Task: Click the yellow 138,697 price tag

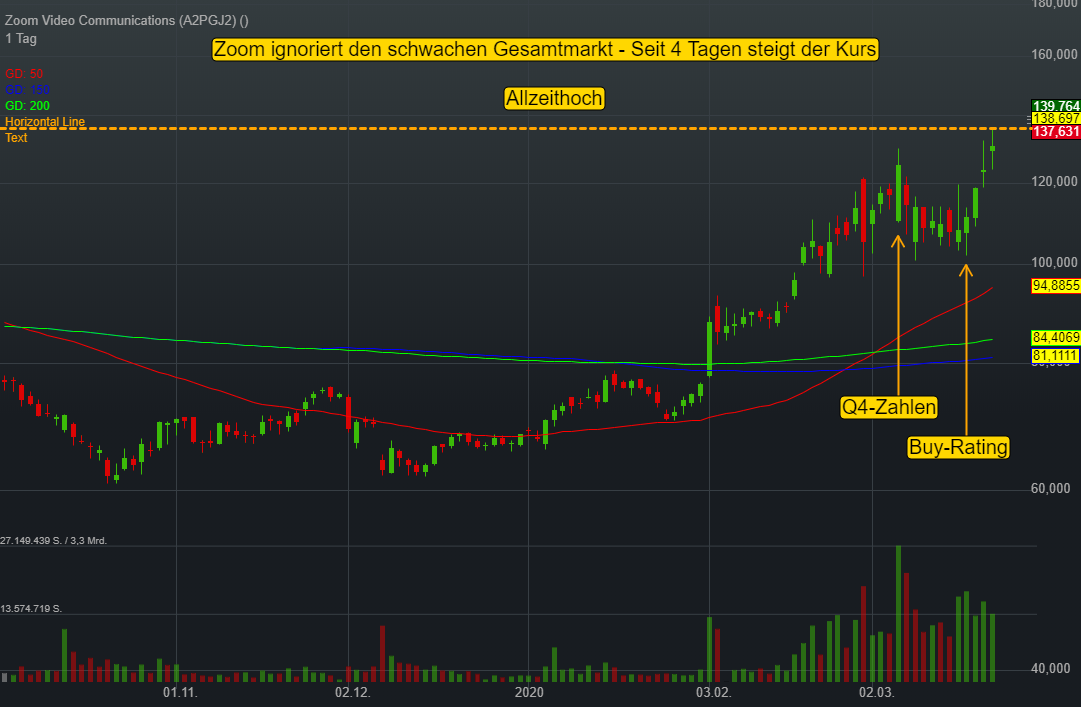Action: coord(1055,118)
